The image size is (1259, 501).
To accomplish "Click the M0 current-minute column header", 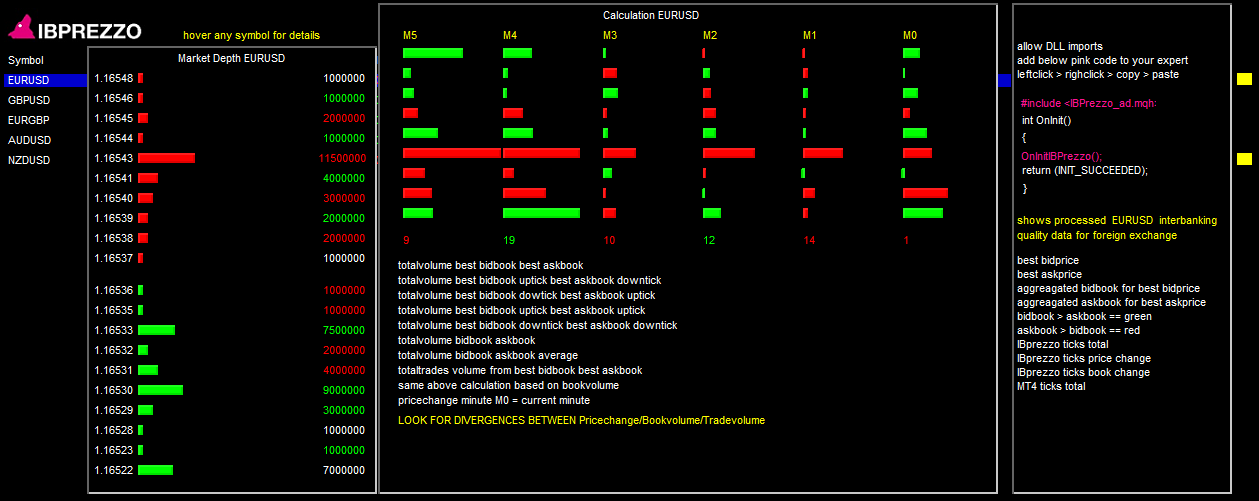I will 910,36.
